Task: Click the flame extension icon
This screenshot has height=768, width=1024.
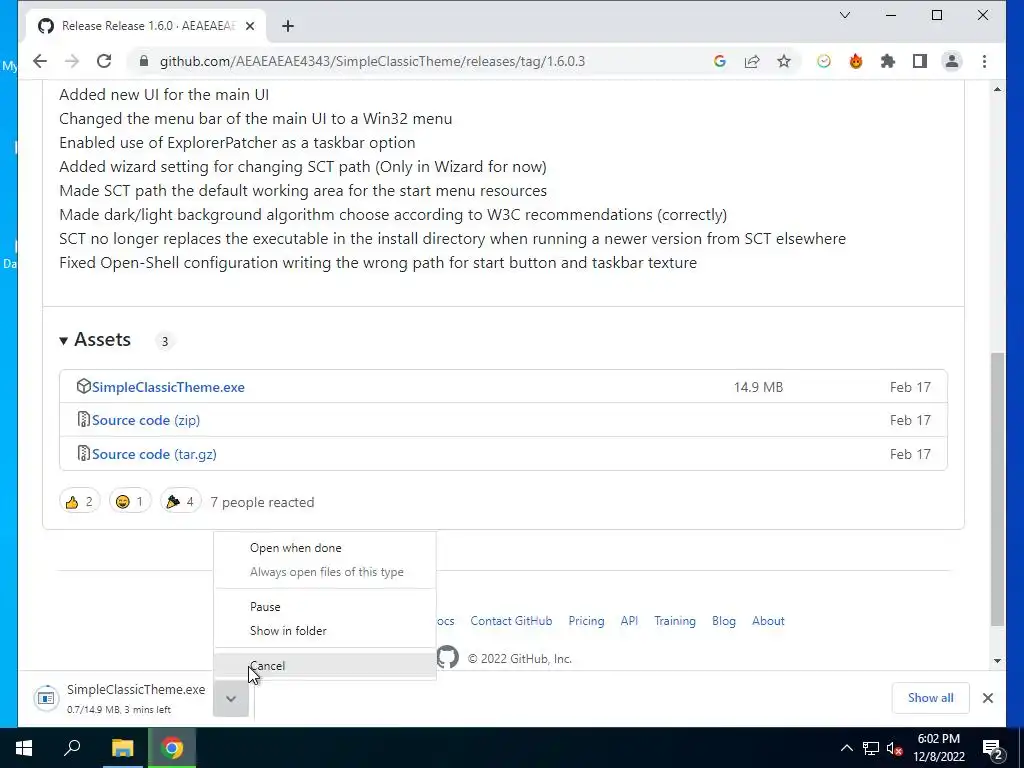Action: (x=856, y=61)
